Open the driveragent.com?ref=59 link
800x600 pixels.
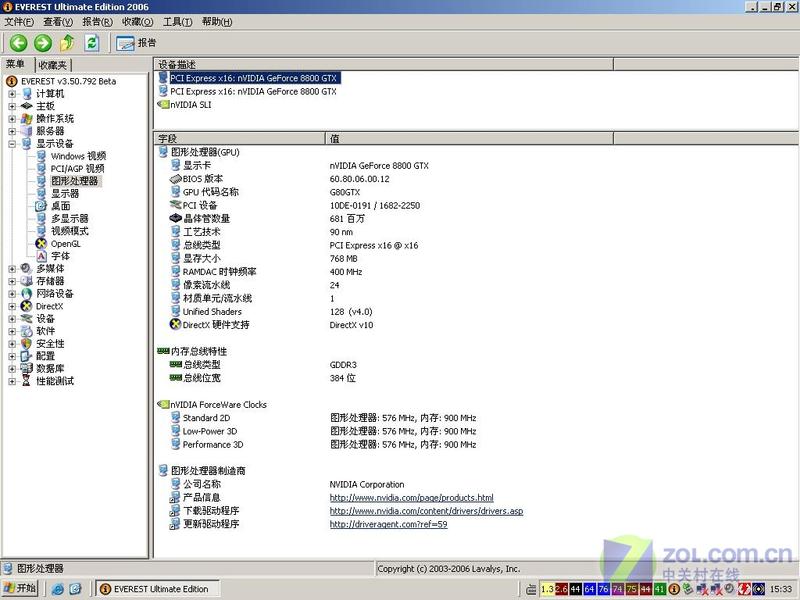click(388, 524)
